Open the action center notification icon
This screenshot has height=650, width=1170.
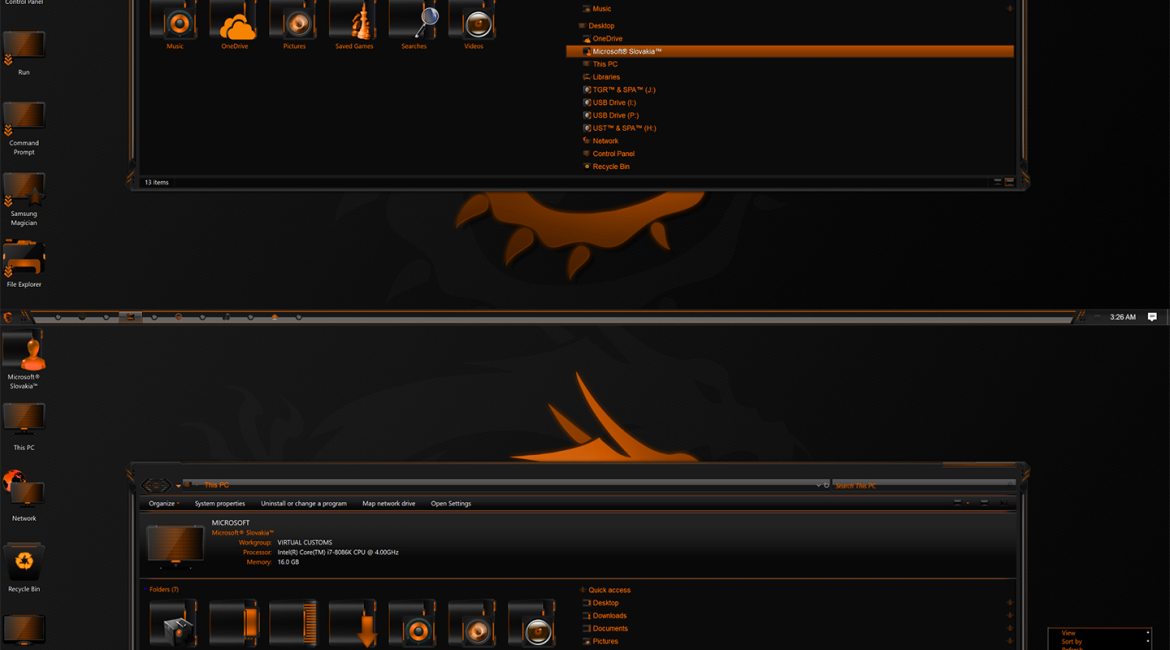click(1152, 317)
